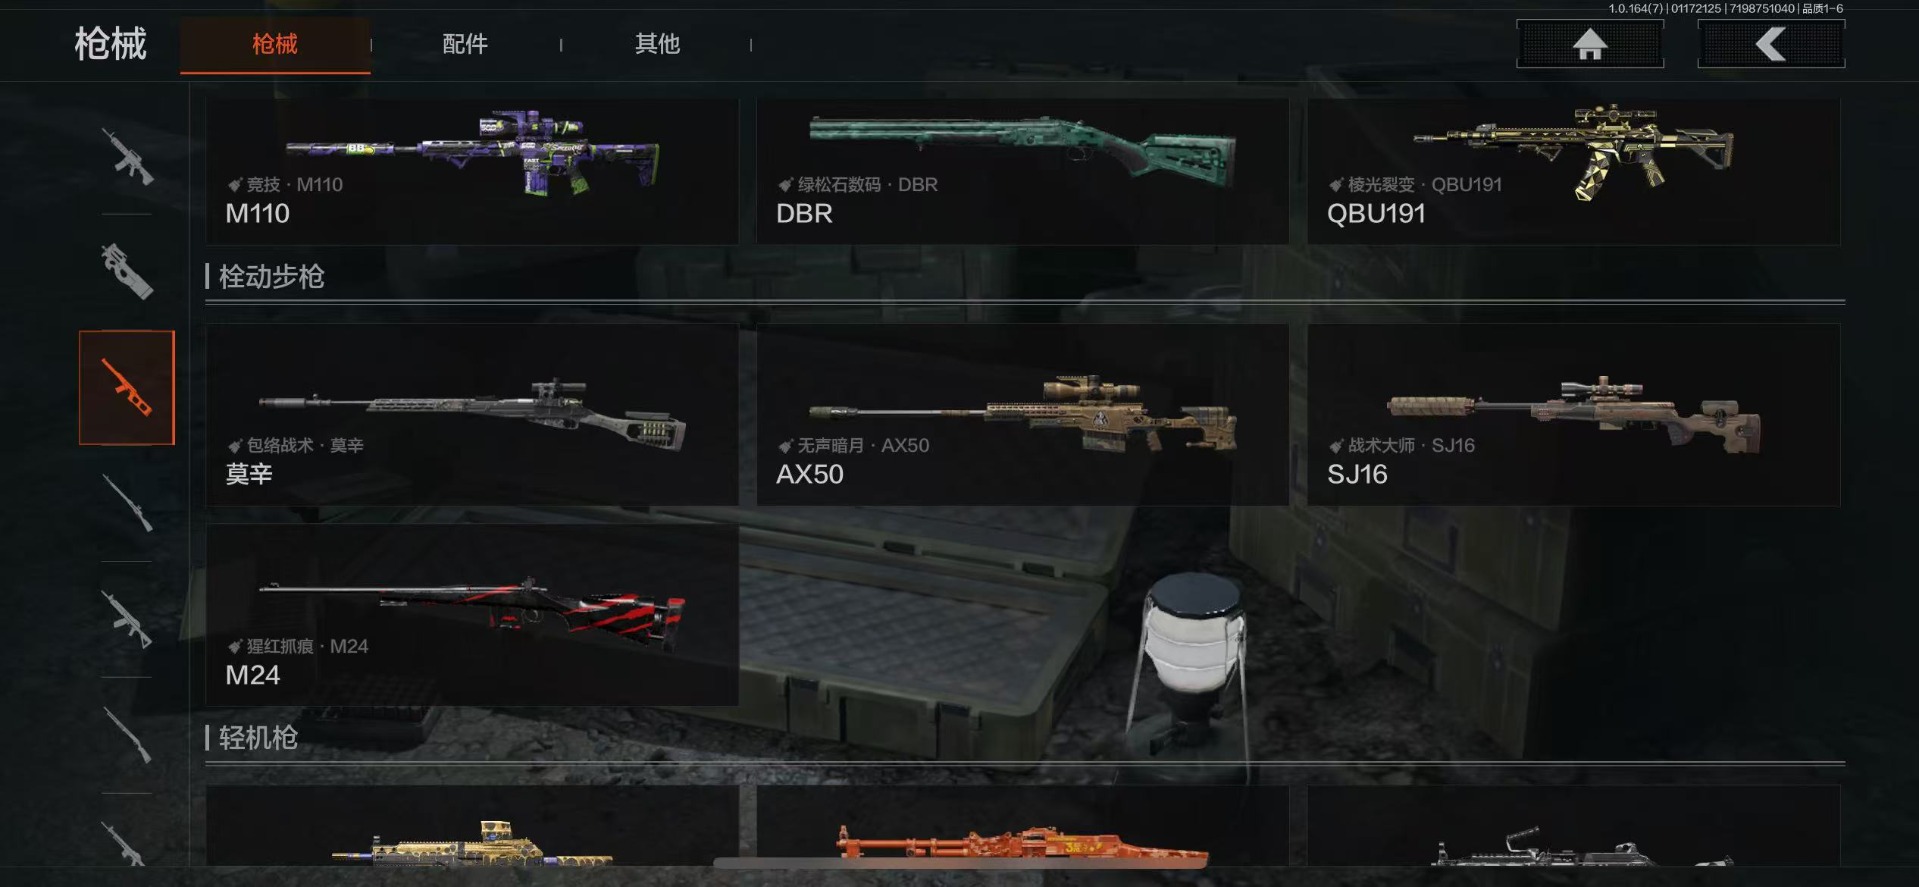The width and height of the screenshot is (1919, 887).
Task: Choose the AK-style rifle sidebar icon
Action: 127,618
